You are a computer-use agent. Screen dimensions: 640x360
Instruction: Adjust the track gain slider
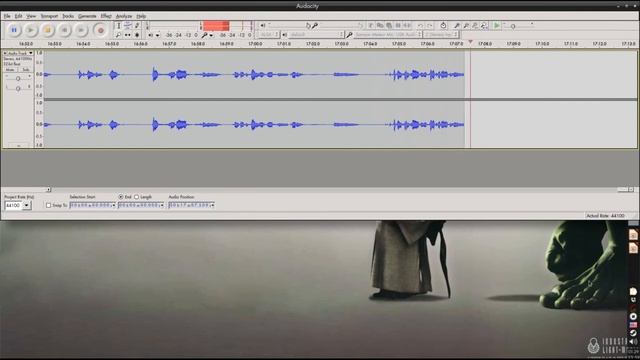click(18, 78)
